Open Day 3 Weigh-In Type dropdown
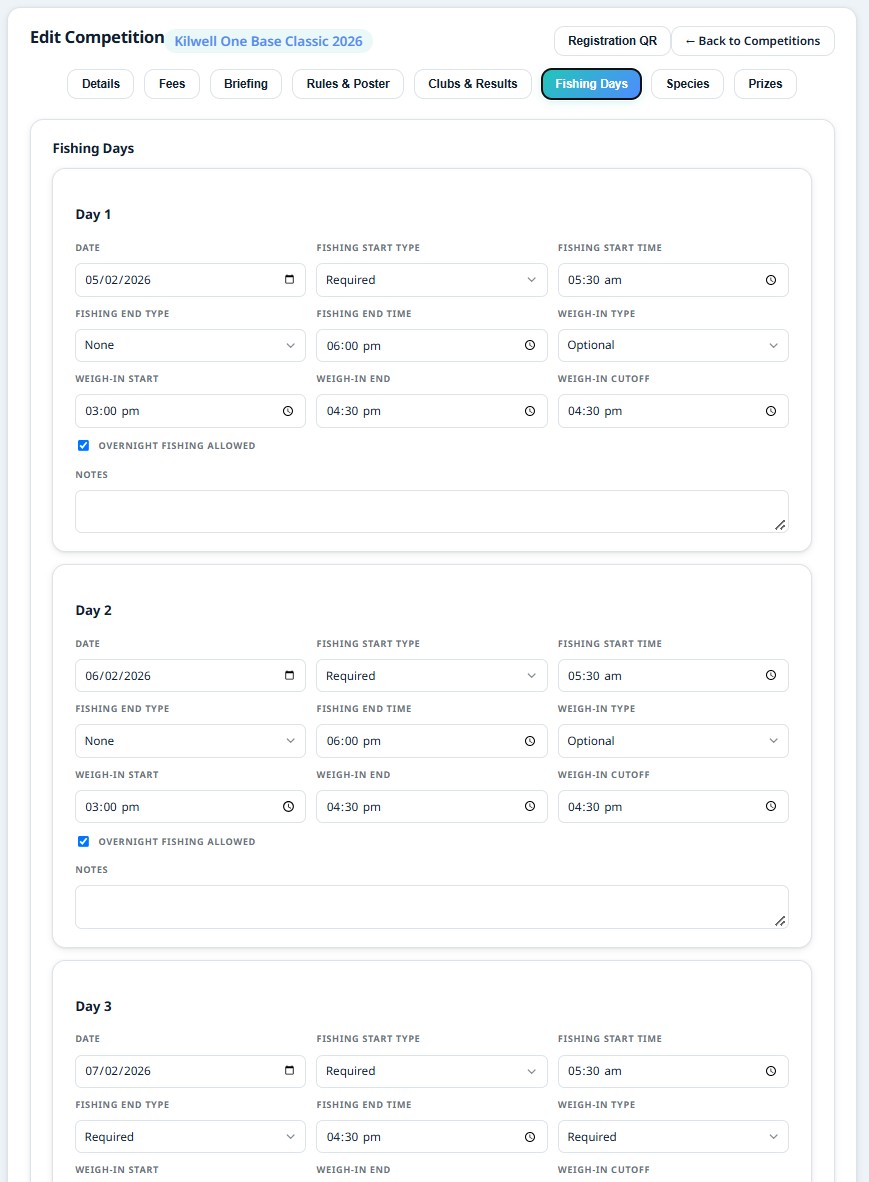869x1182 pixels. tap(673, 1137)
